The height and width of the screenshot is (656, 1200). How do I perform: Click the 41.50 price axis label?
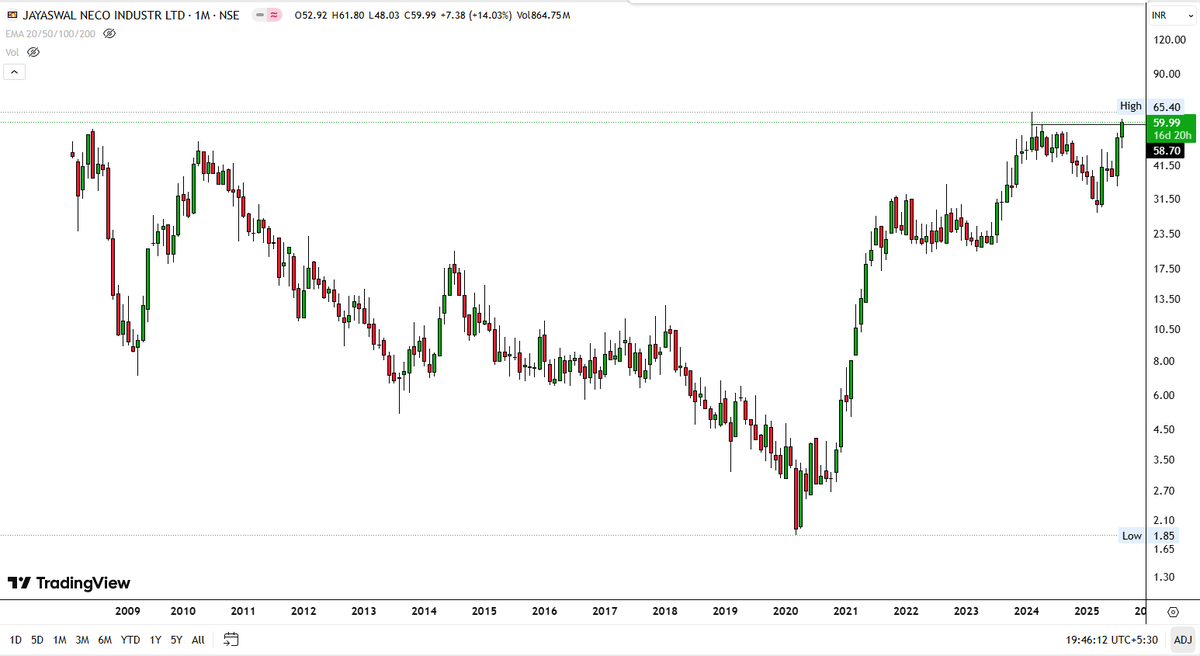1166,166
